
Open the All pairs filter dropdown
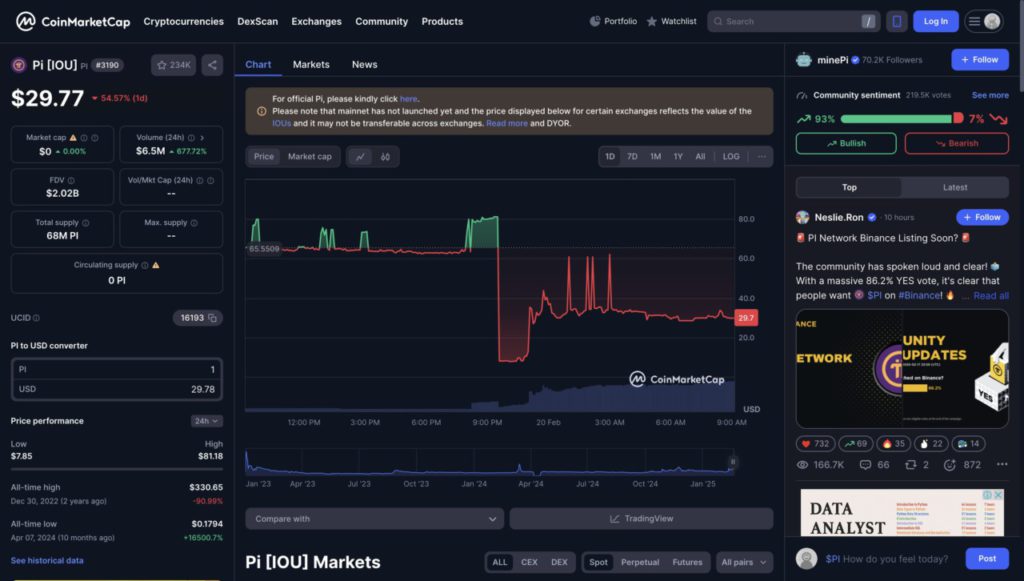click(x=743, y=562)
